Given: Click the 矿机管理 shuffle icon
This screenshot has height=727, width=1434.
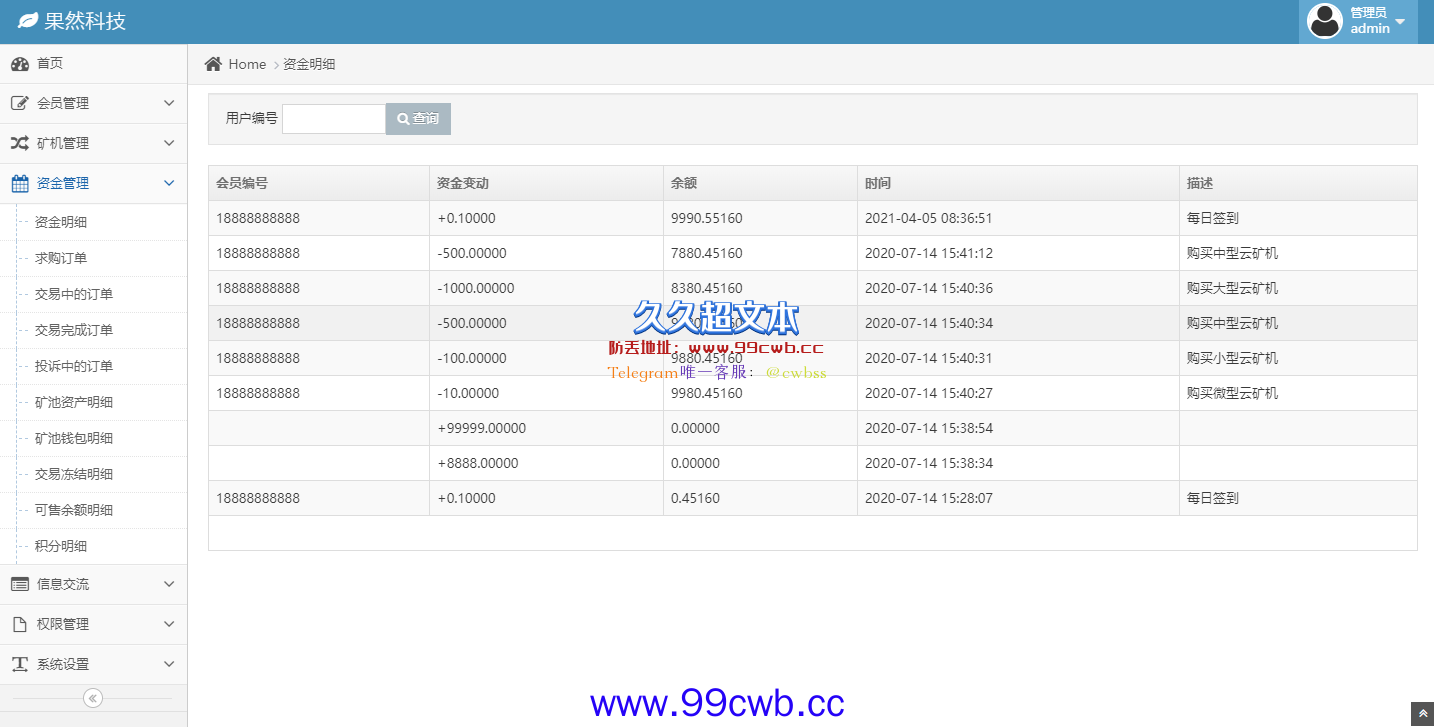Looking at the screenshot, I should (x=20, y=144).
